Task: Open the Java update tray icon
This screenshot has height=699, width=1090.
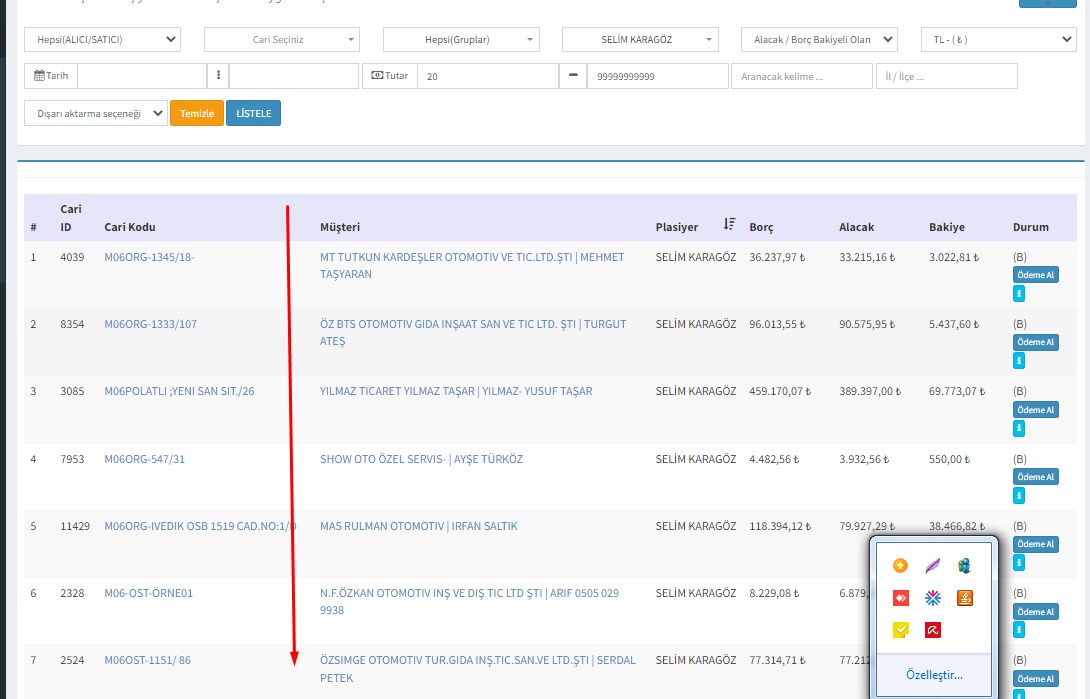Action: point(965,598)
